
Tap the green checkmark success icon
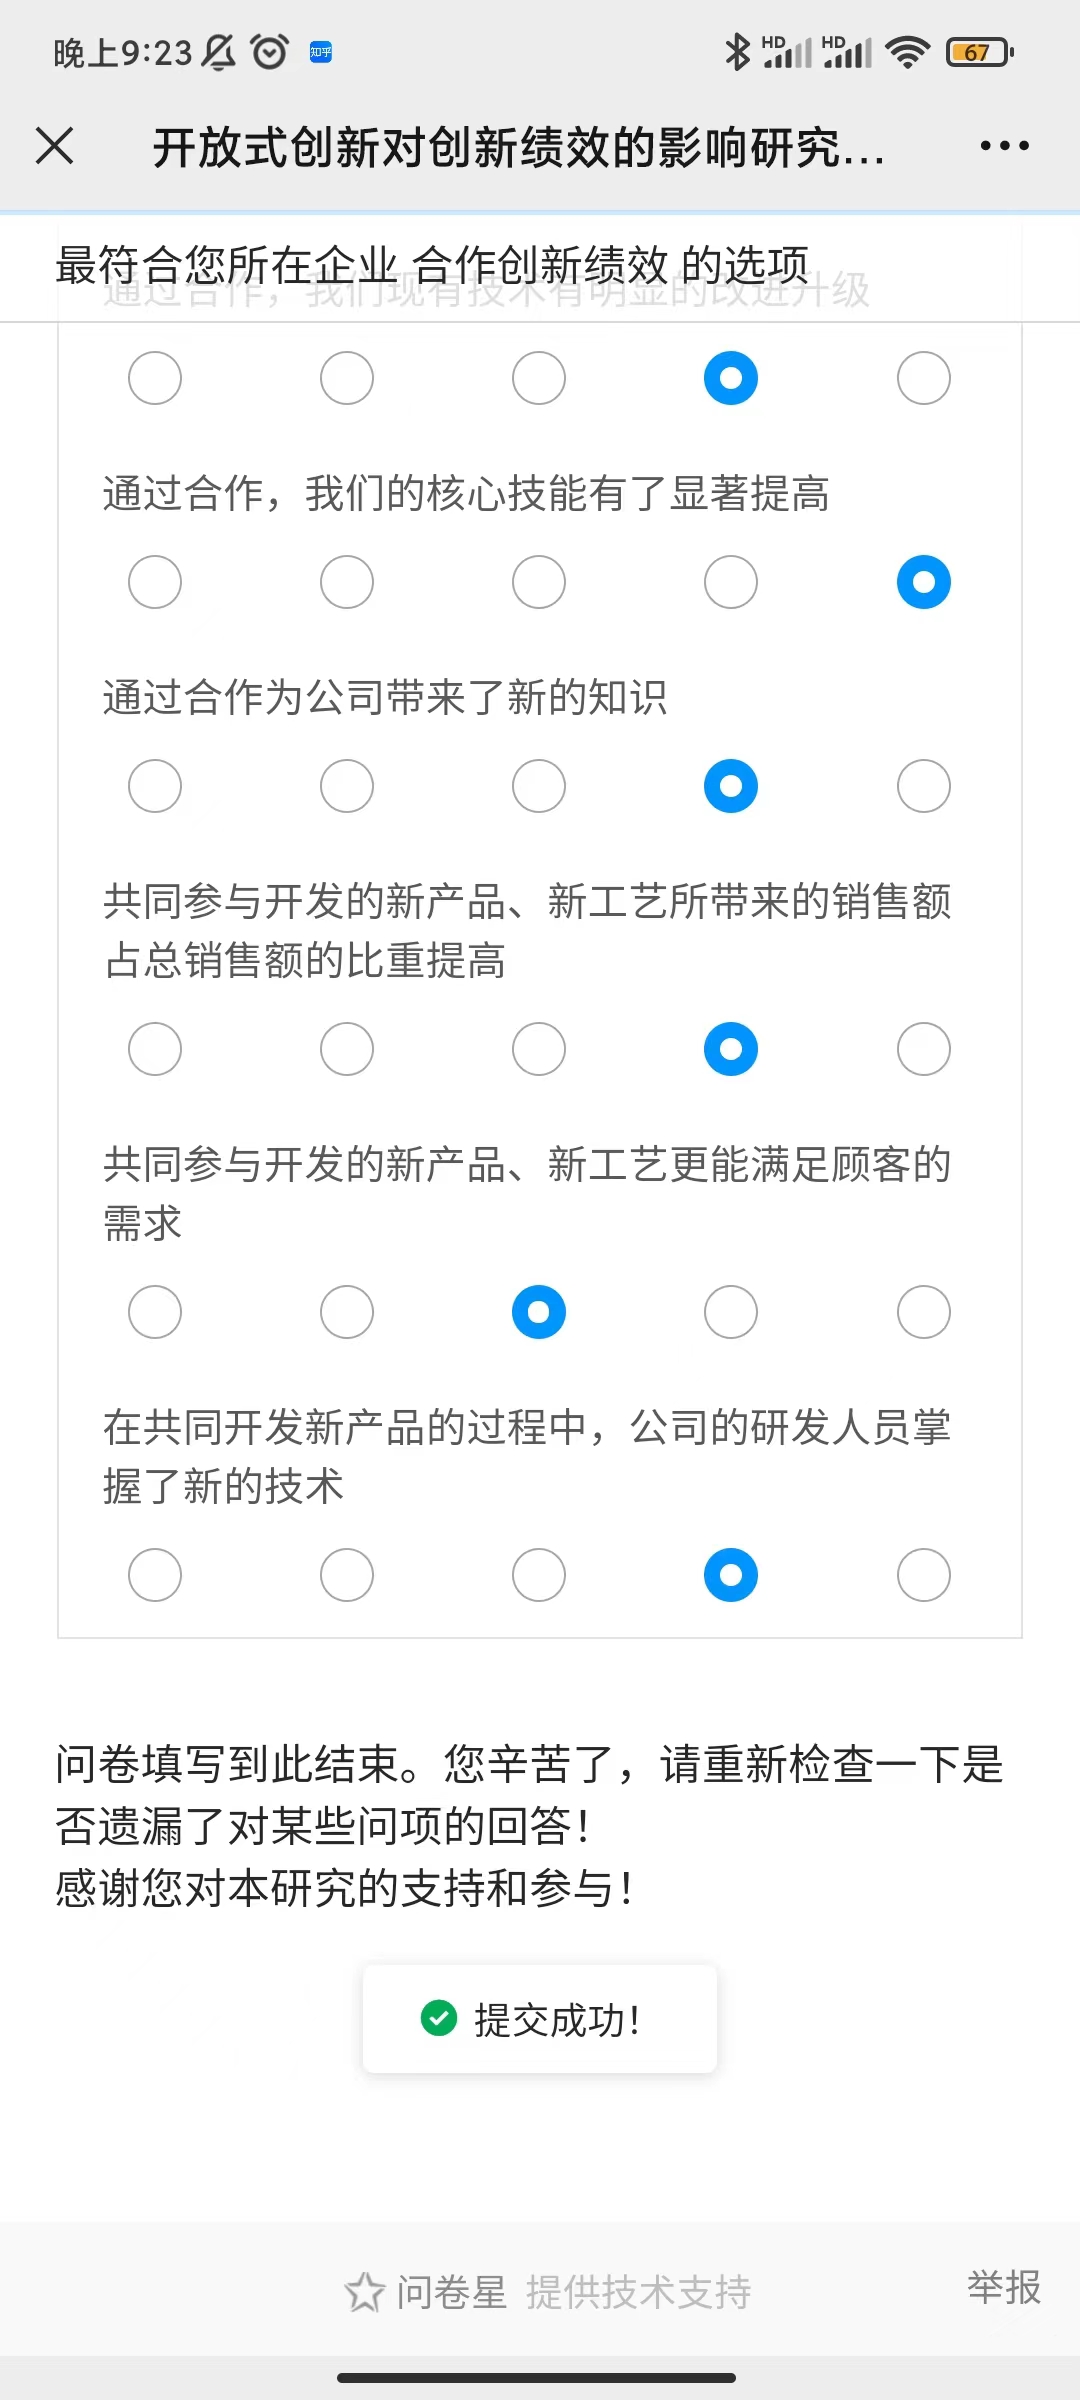(439, 2018)
